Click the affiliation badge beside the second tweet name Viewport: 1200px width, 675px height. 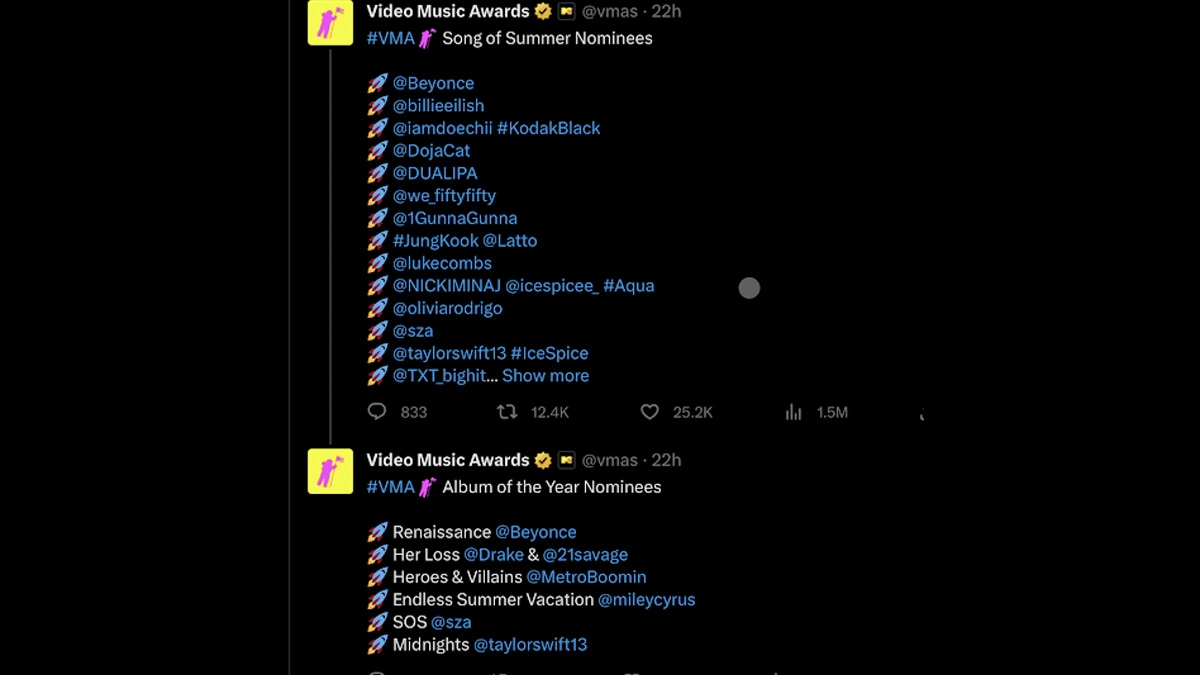click(x=567, y=461)
